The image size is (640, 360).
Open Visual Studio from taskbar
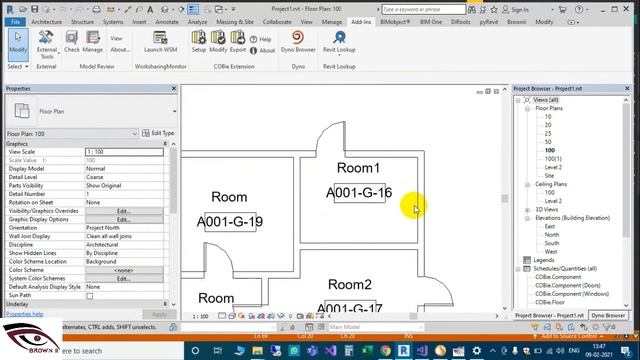[x=331, y=350]
